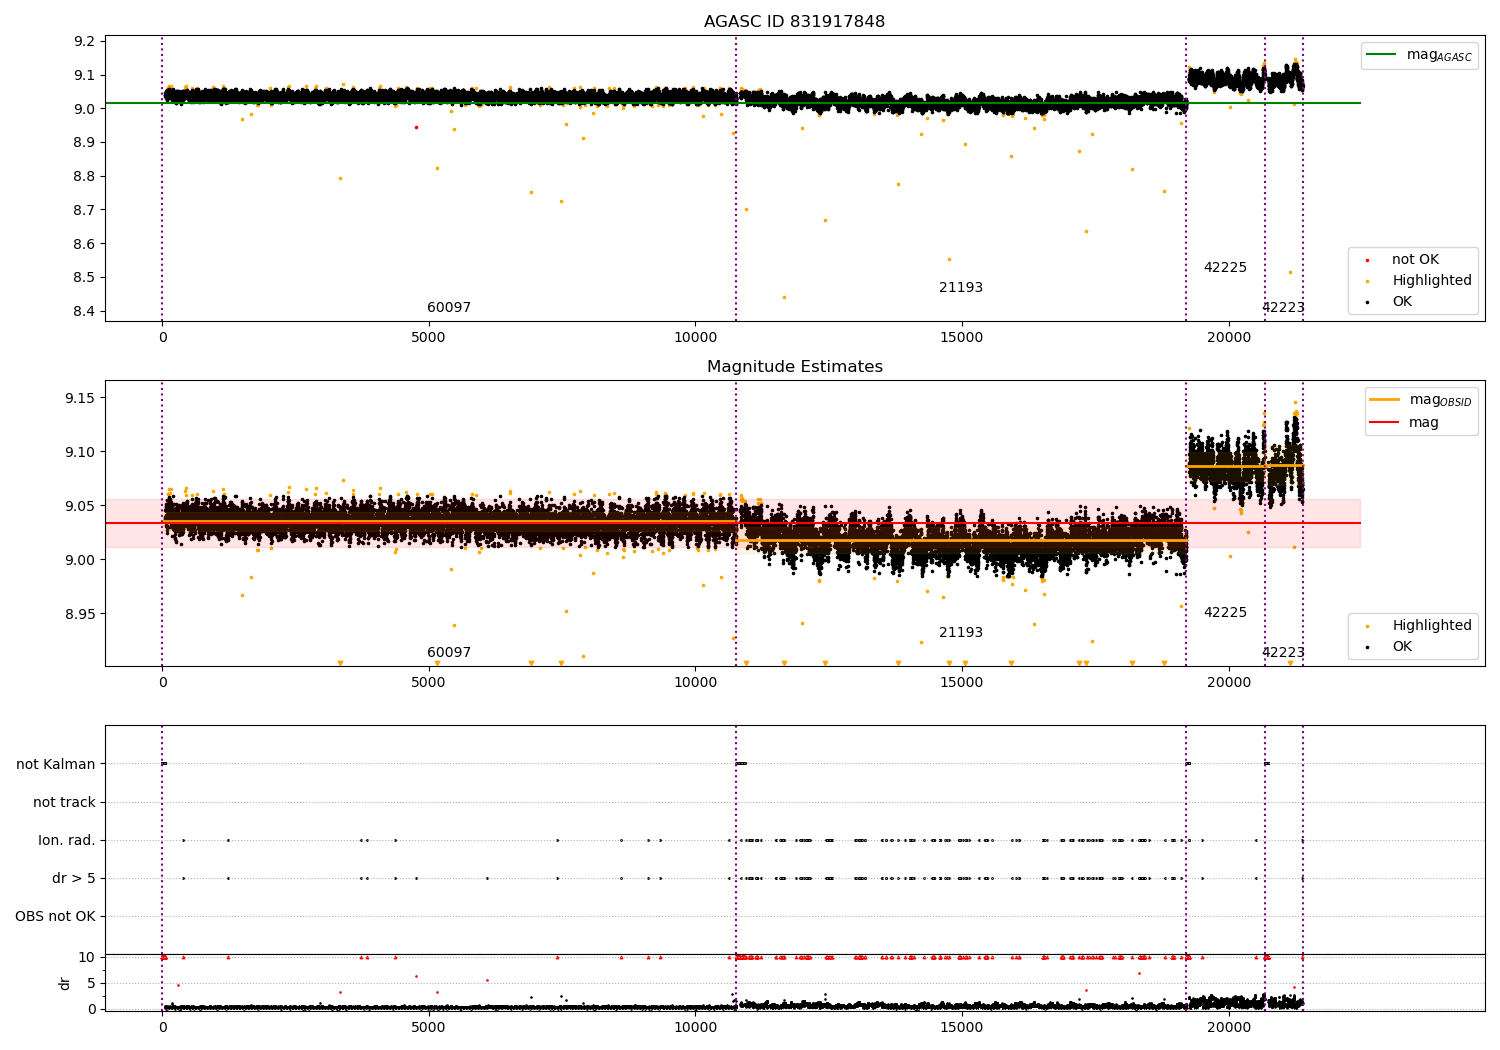This screenshot has width=1500, height=1050.
Task: Click the 'OBS not OK' row label
Action: [56, 917]
